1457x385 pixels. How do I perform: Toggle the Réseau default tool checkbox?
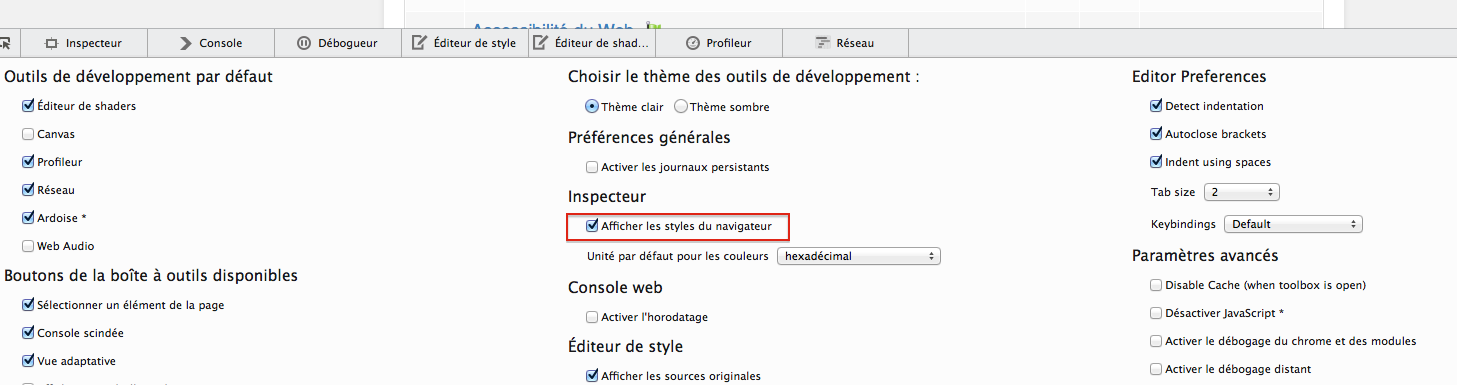click(x=28, y=190)
